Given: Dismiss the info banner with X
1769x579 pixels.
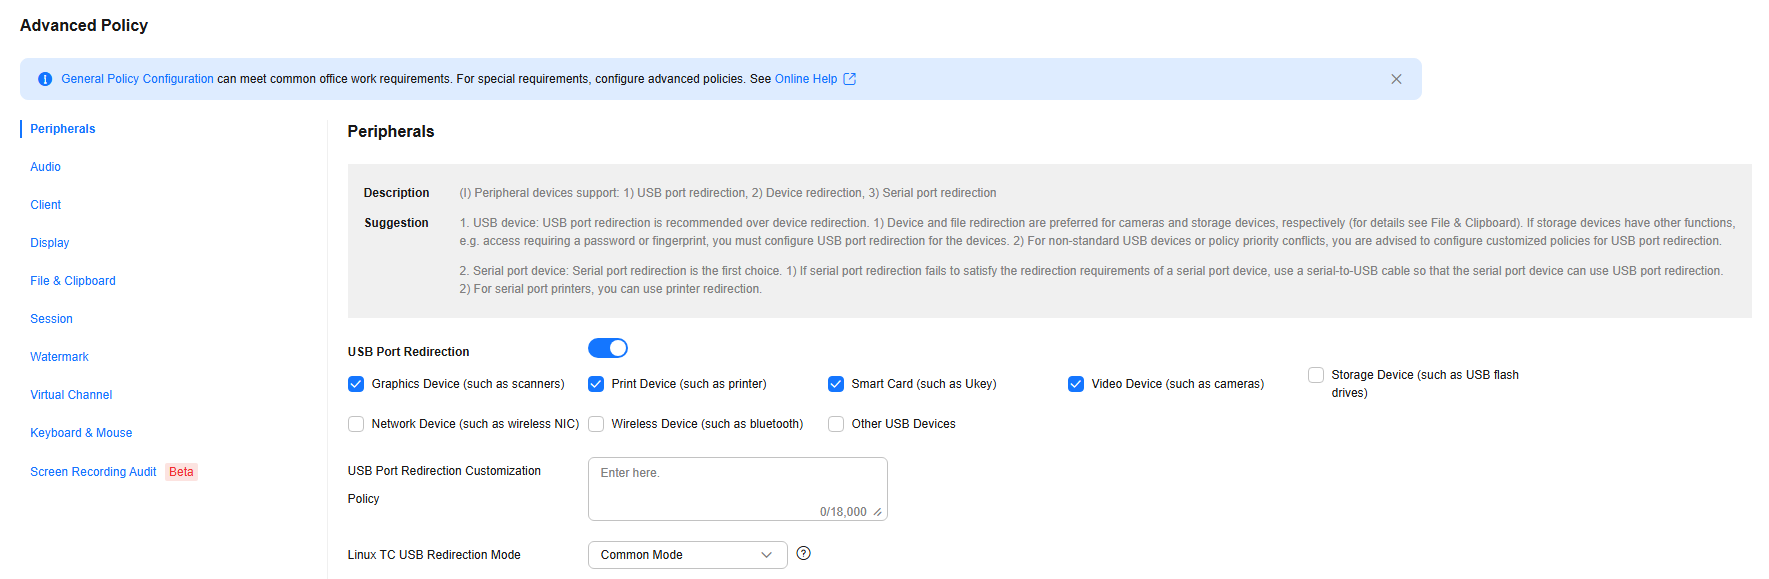Looking at the screenshot, I should click(x=1396, y=79).
